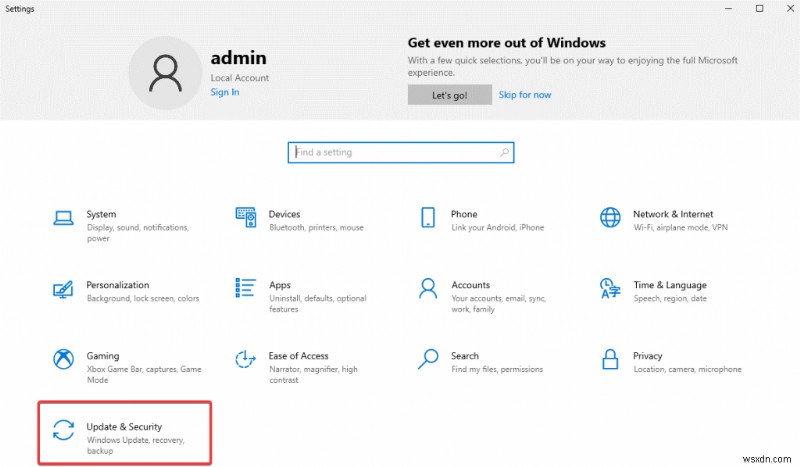Viewport: 800px width, 467px height.
Task: Minimize the Settings window
Action: click(728, 9)
